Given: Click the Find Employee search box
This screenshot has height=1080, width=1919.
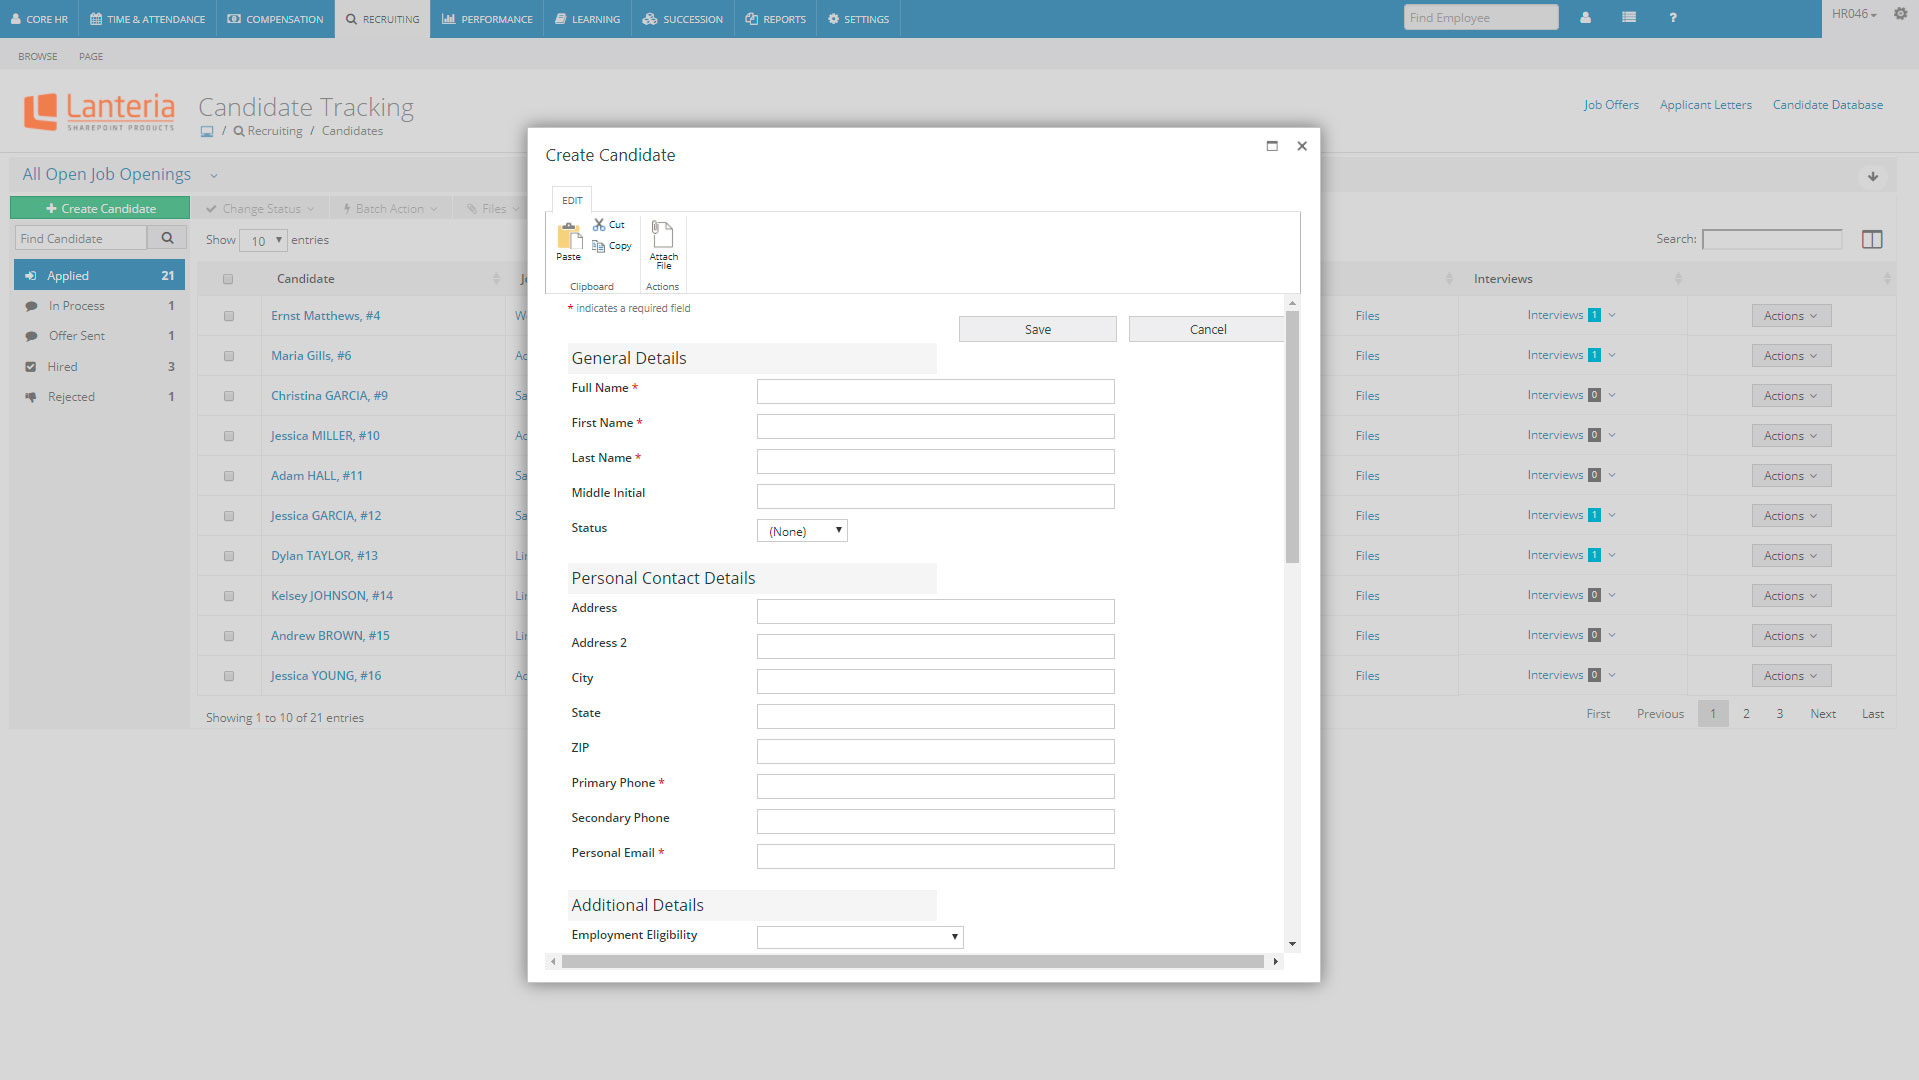Looking at the screenshot, I should click(x=1481, y=17).
